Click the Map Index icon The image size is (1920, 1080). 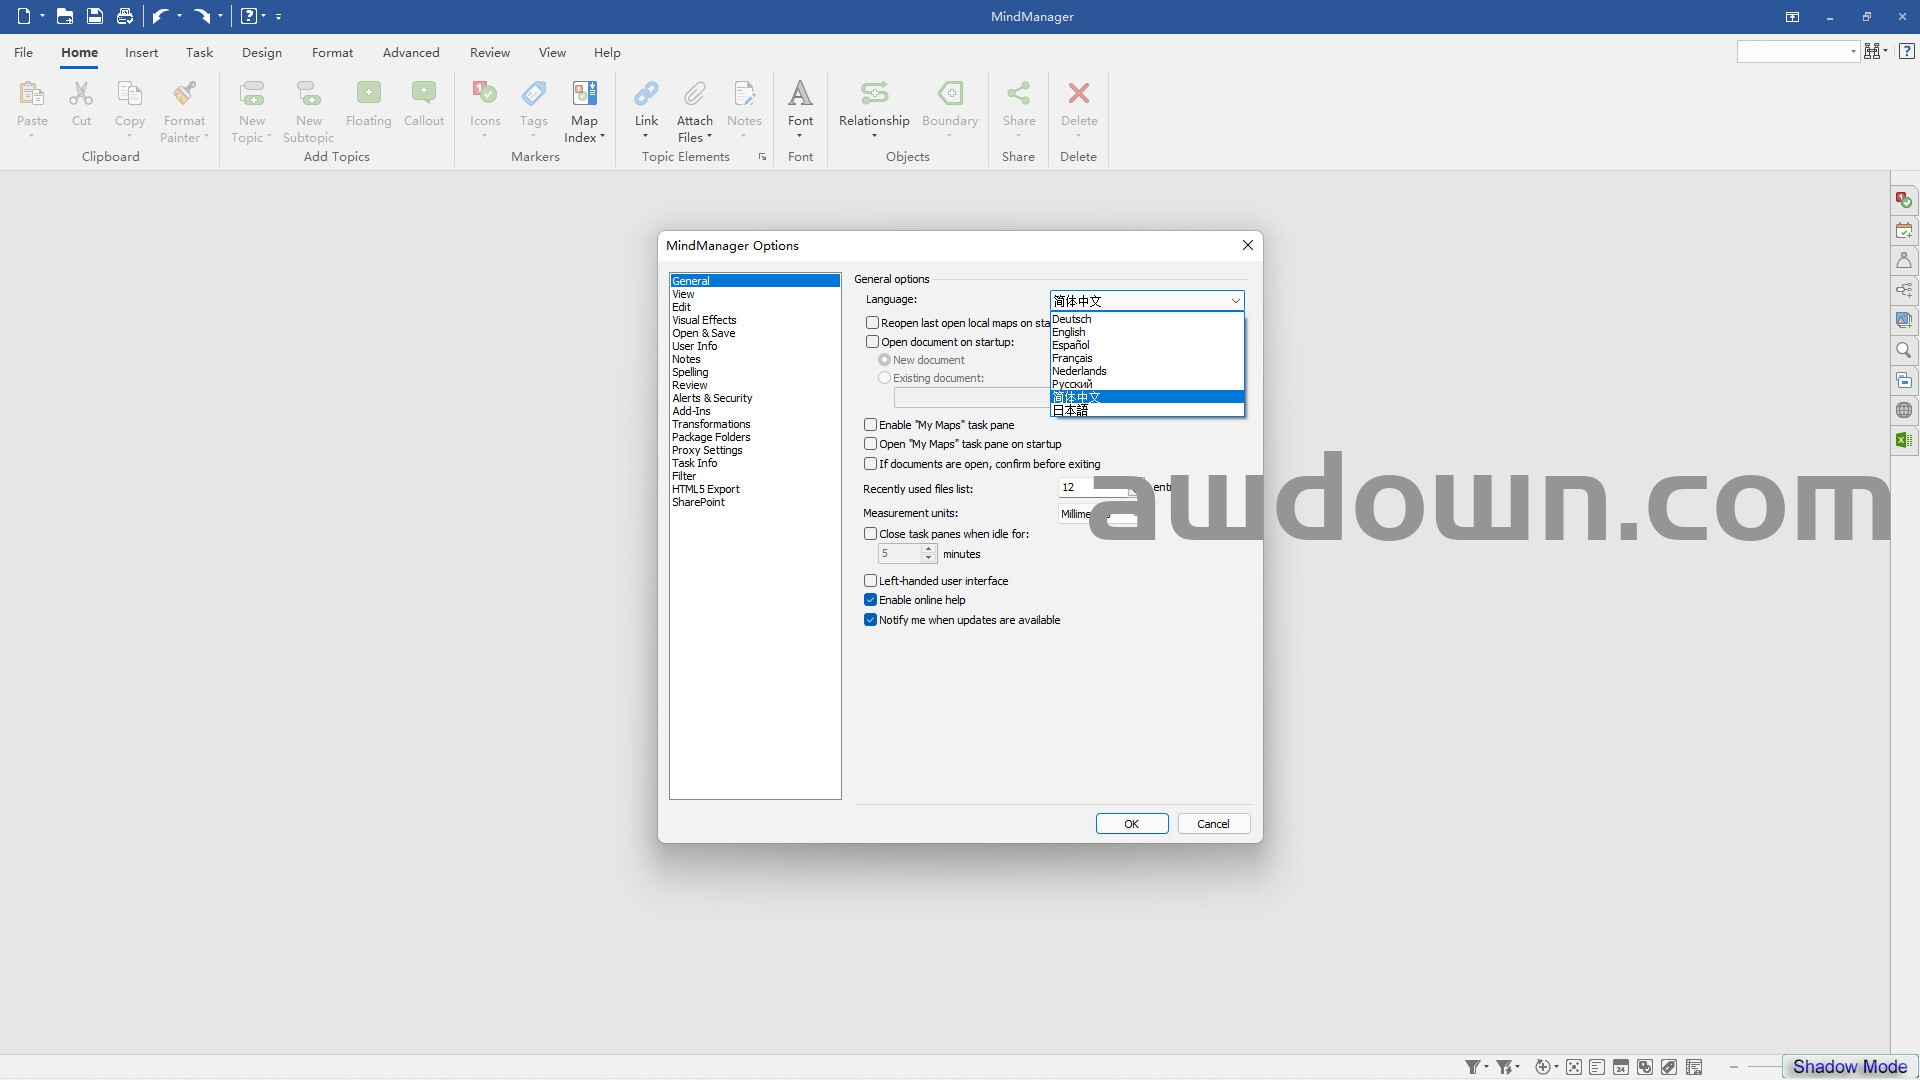point(584,95)
